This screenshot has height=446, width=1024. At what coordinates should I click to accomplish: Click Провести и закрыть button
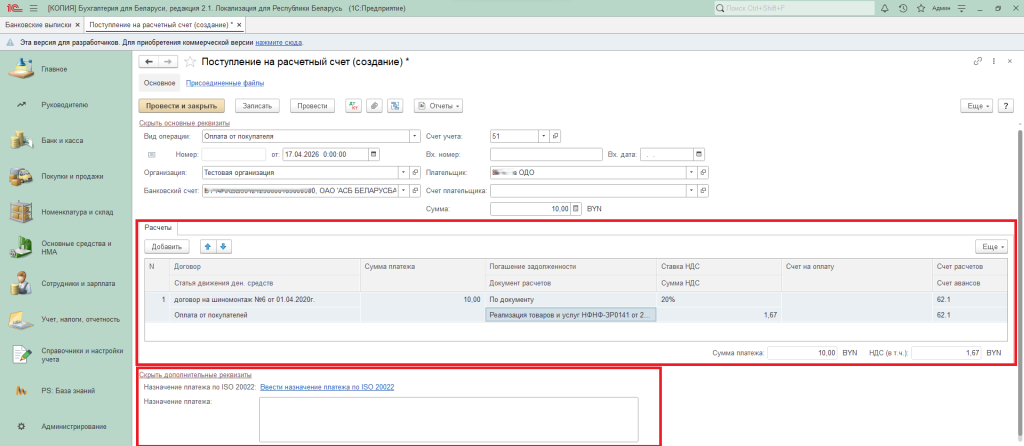[x=181, y=105]
